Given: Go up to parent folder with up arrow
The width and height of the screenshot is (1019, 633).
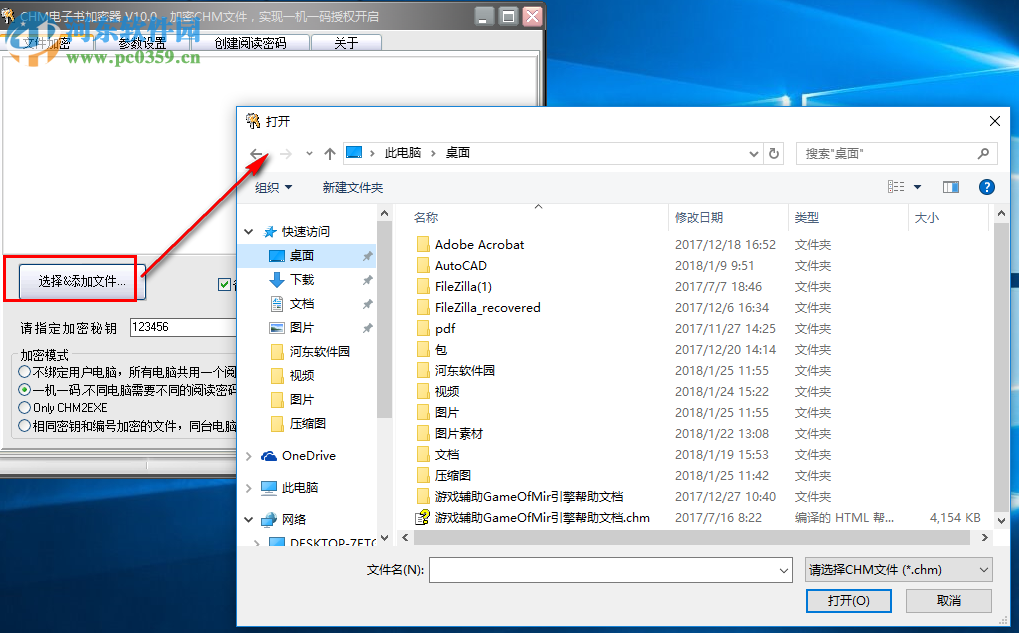Looking at the screenshot, I should click(330, 154).
